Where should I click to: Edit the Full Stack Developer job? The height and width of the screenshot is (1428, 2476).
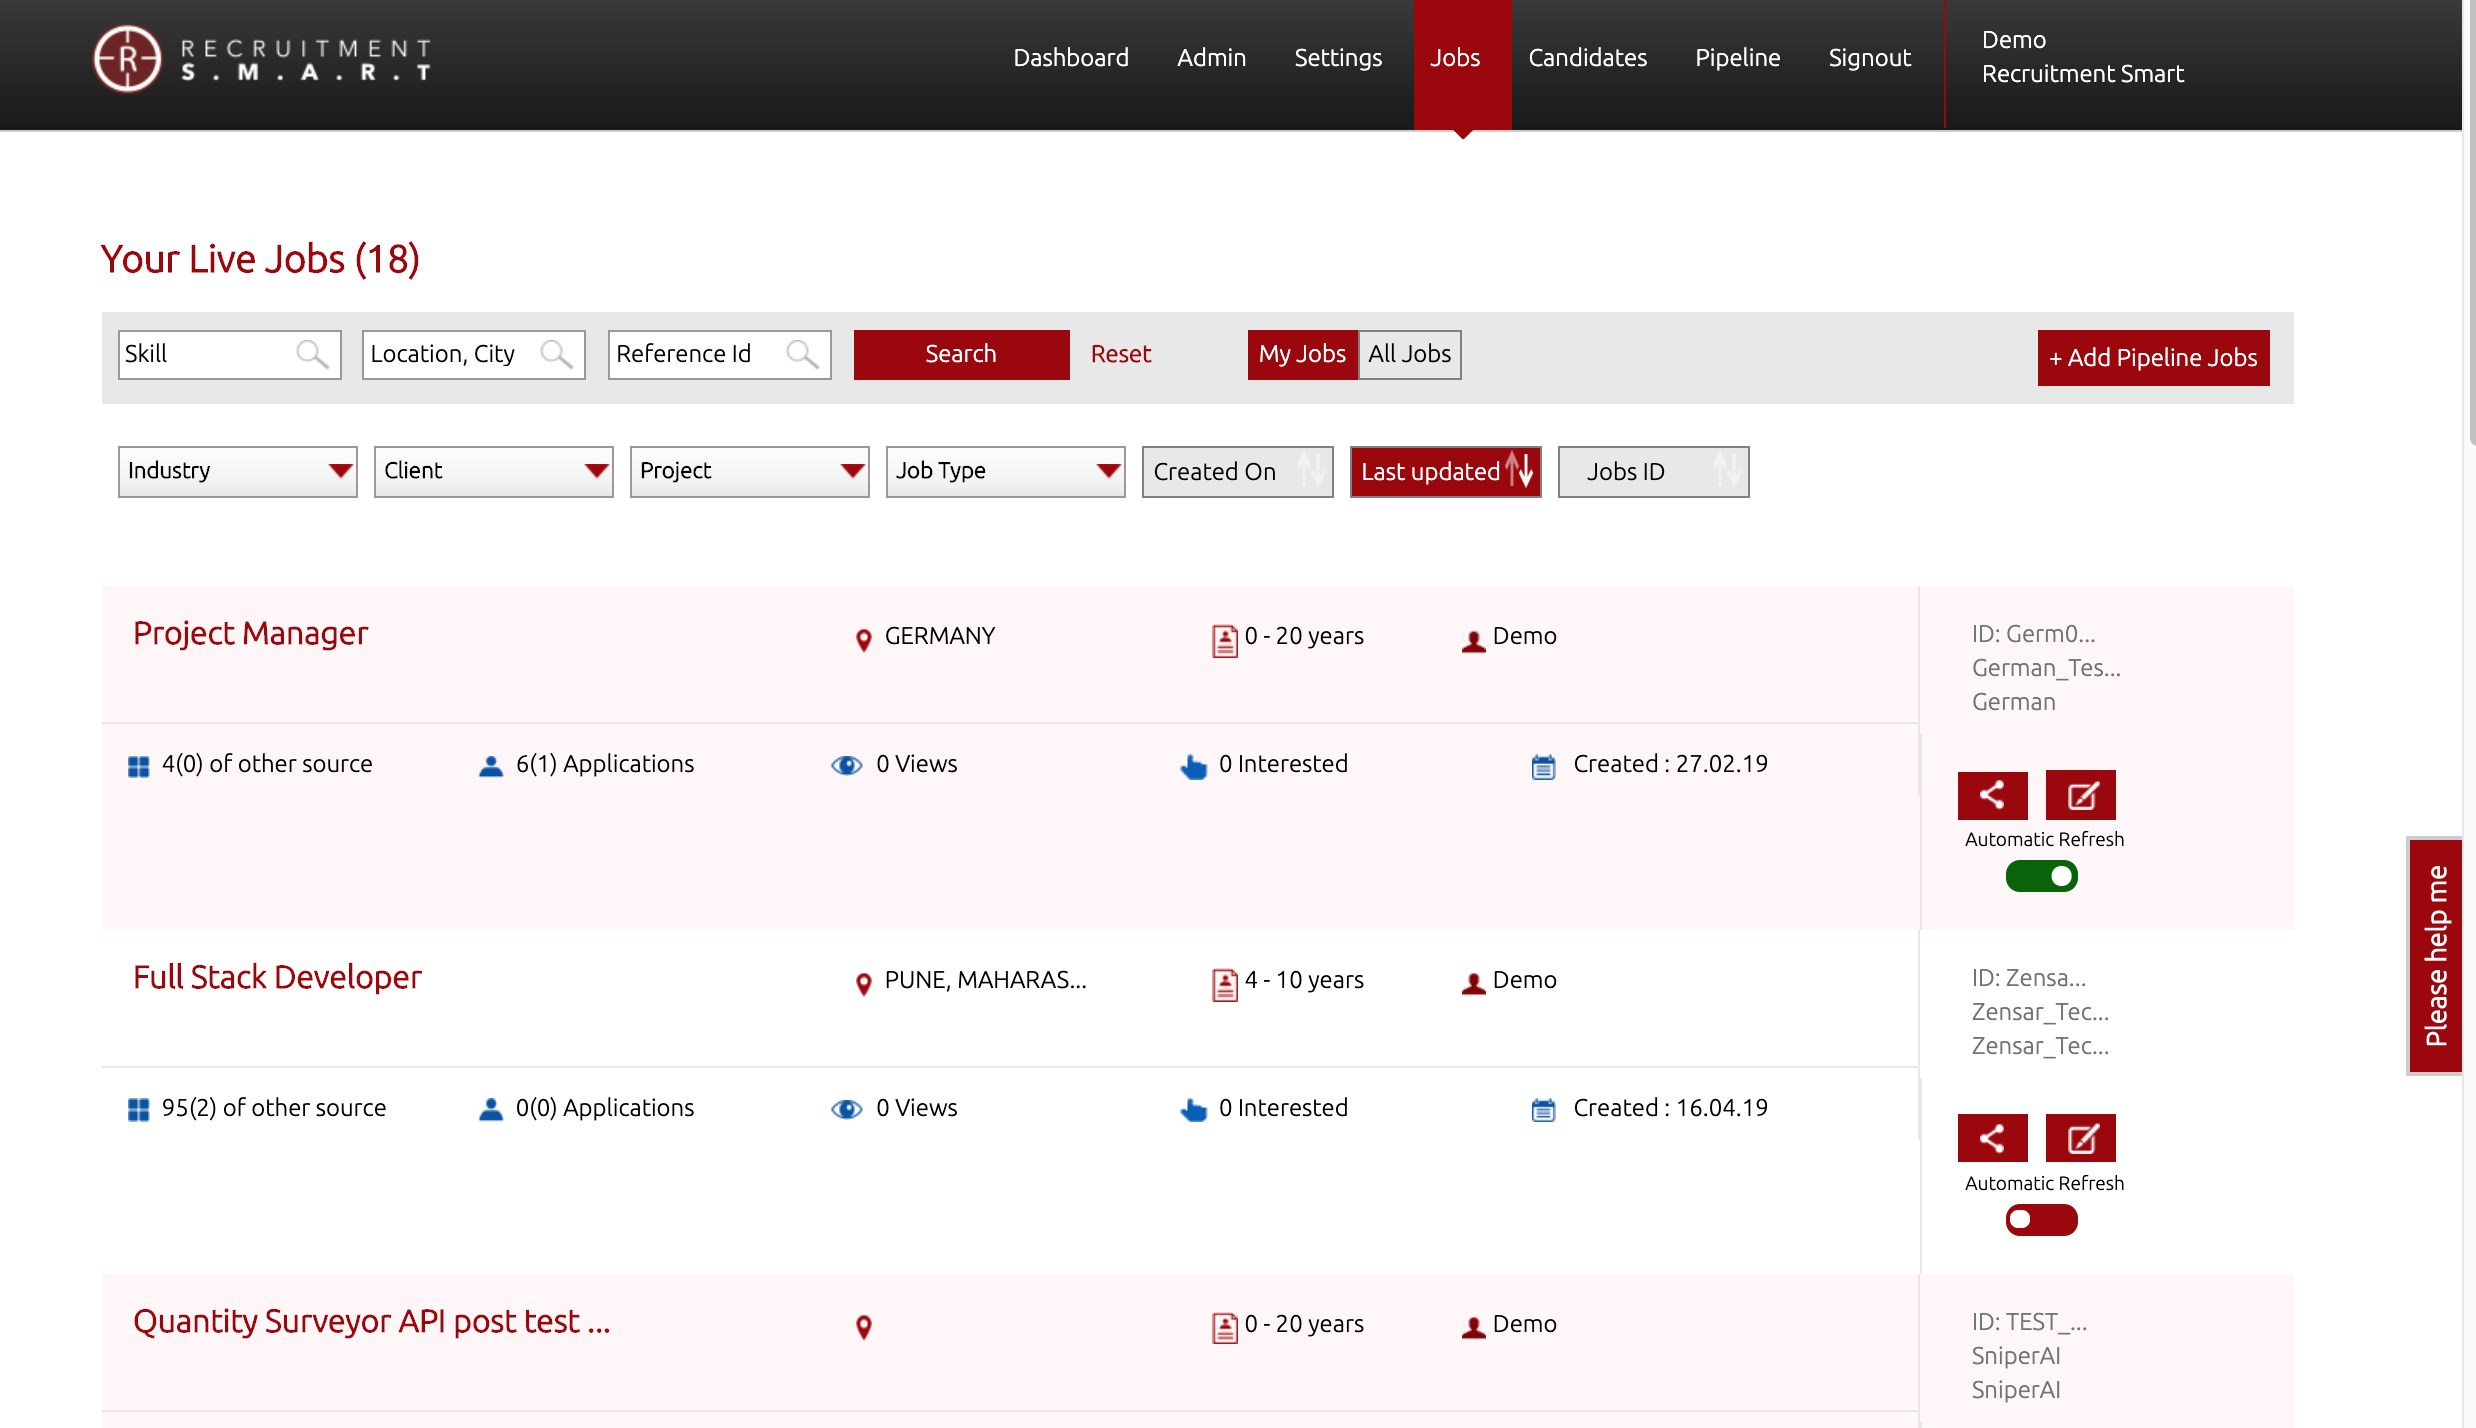coord(2081,1138)
